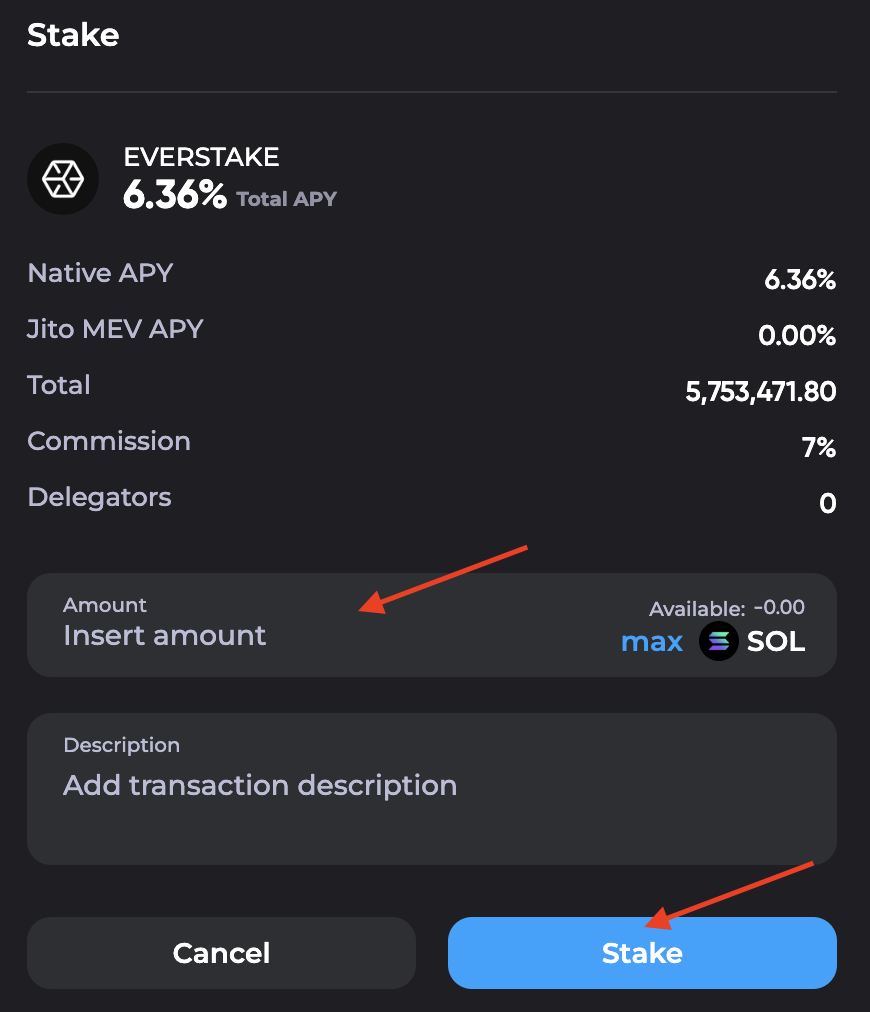Click the Native APY row label
The width and height of the screenshot is (870, 1012).
point(100,273)
